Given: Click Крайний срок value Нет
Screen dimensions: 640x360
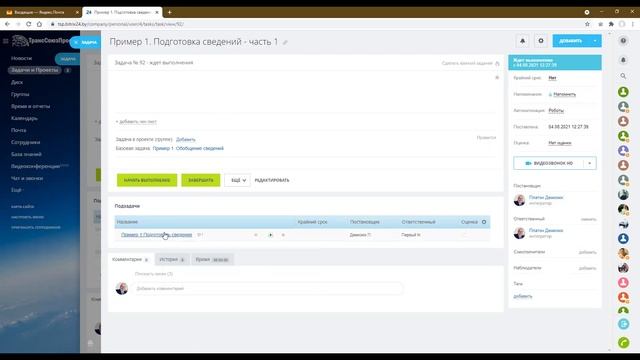Looking at the screenshot, I should [552, 78].
